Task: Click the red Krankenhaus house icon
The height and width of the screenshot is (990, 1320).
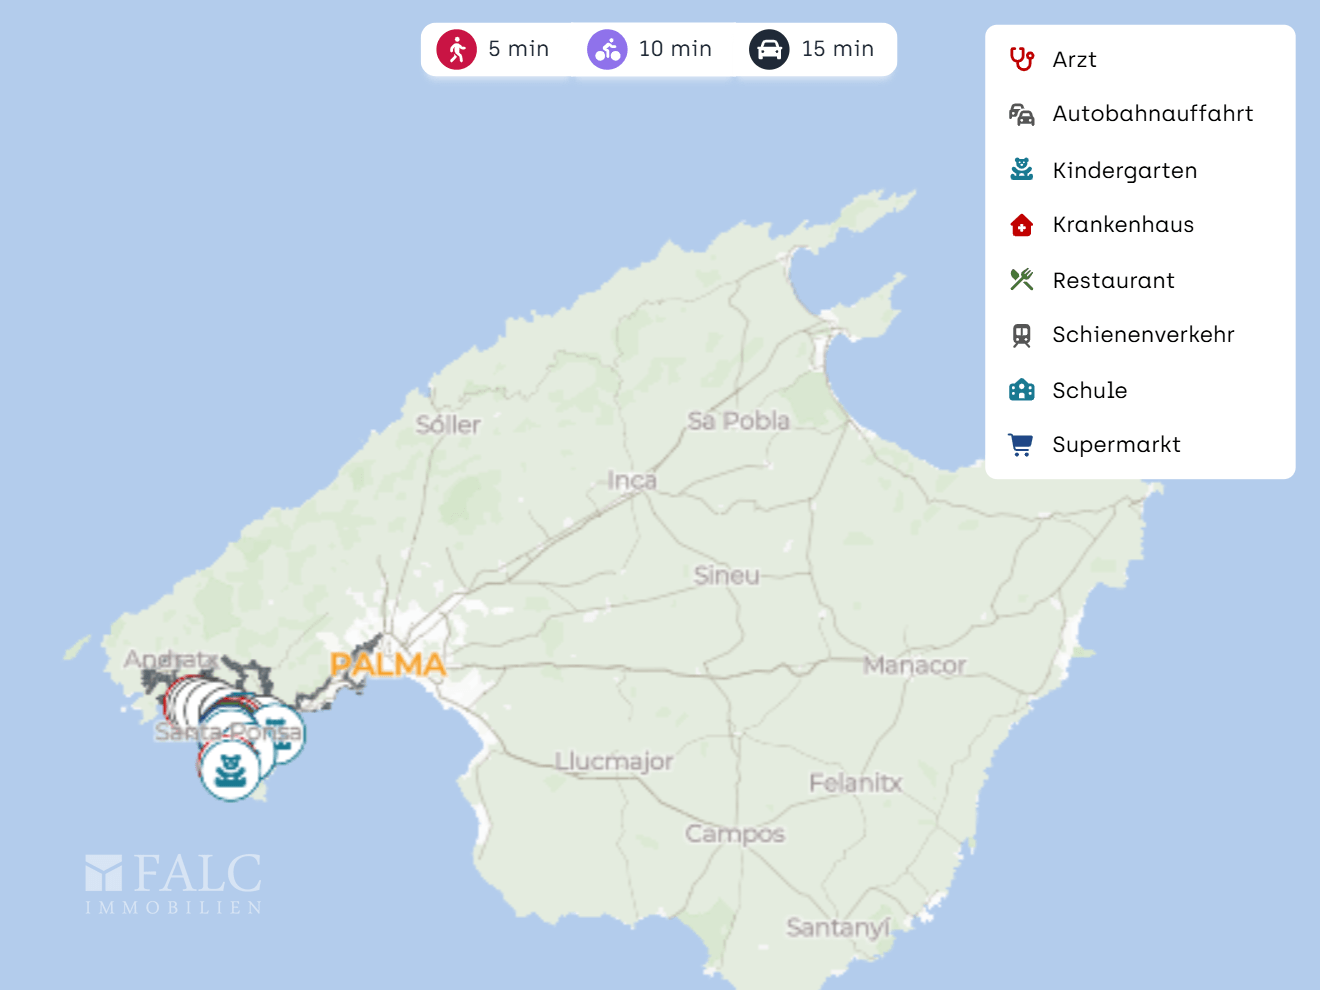Action: point(1021,225)
